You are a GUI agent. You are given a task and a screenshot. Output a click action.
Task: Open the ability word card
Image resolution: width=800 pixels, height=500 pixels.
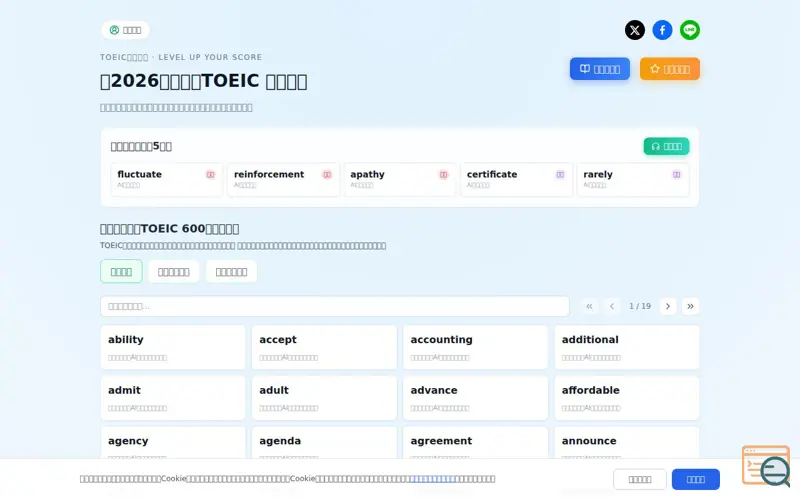[173, 347]
